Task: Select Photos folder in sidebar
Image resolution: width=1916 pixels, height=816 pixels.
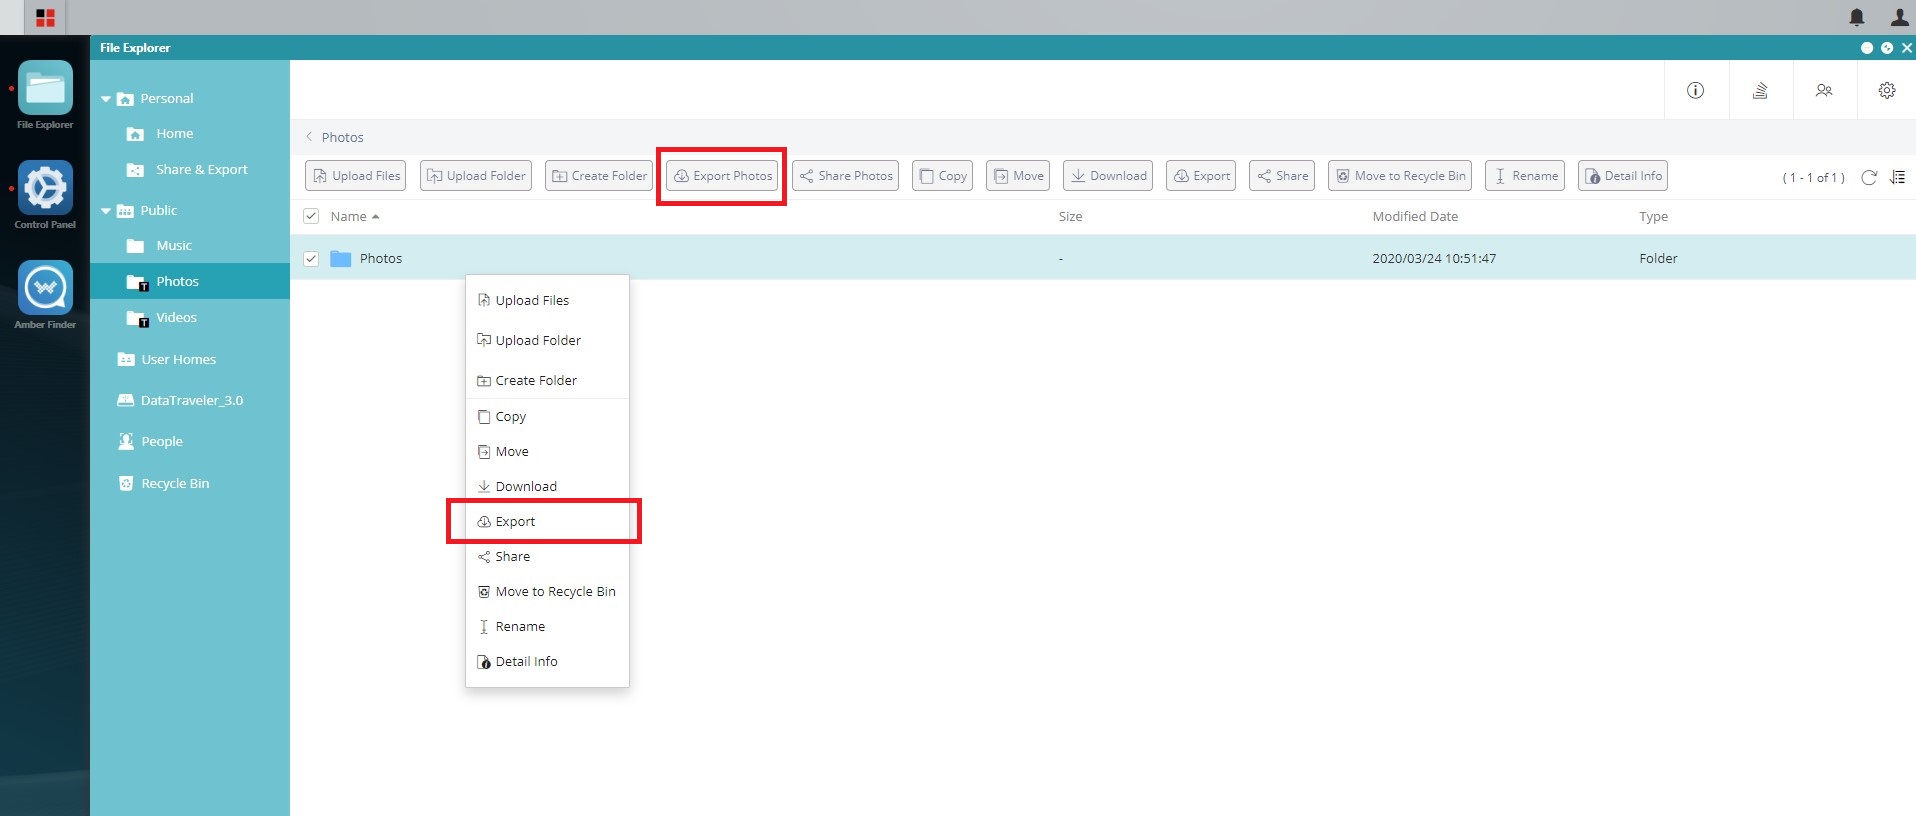Action: (190, 281)
